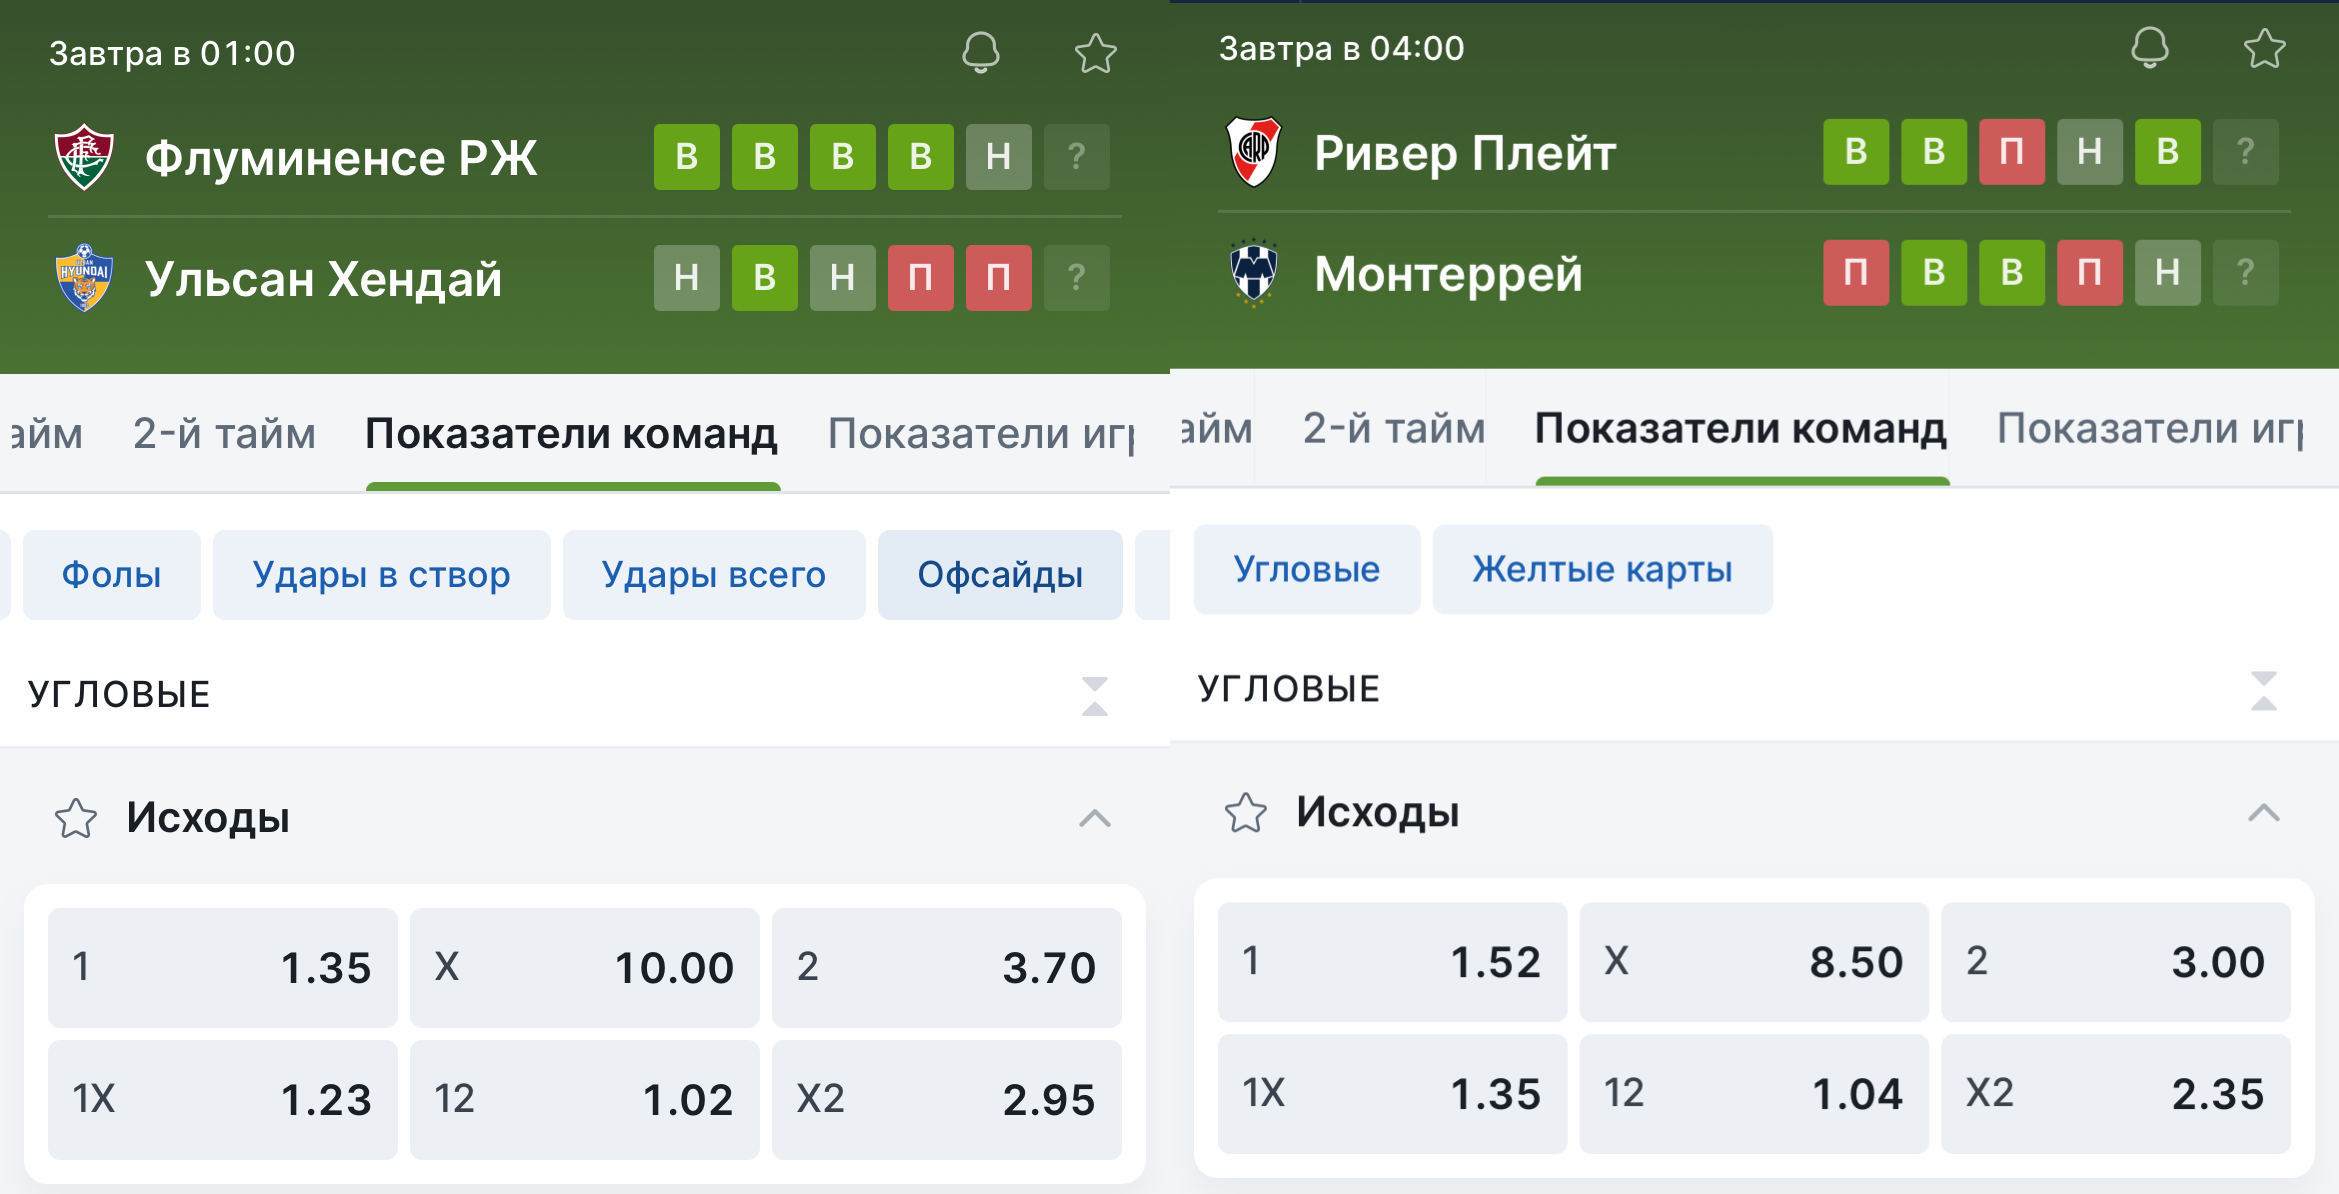Select the Офсайды filter chip
Viewport: 2339px width, 1194px height.
tap(1000, 575)
